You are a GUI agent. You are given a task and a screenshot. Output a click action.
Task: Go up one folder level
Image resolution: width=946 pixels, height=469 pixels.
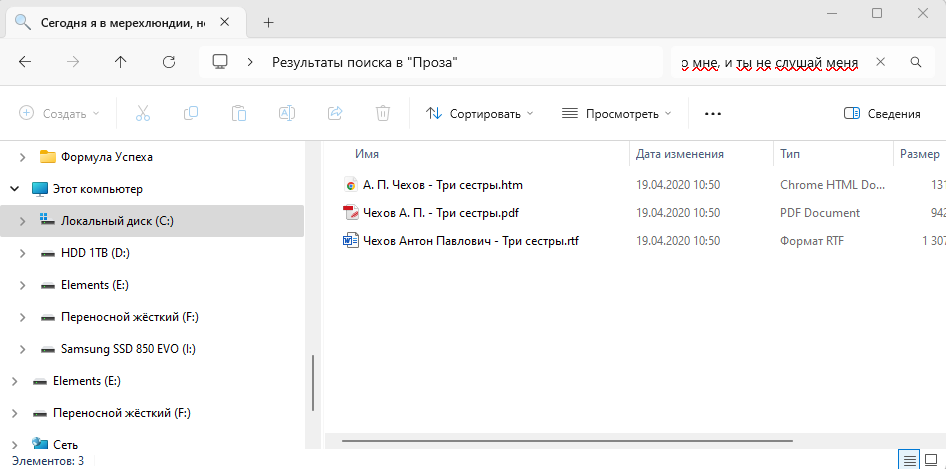(x=121, y=62)
